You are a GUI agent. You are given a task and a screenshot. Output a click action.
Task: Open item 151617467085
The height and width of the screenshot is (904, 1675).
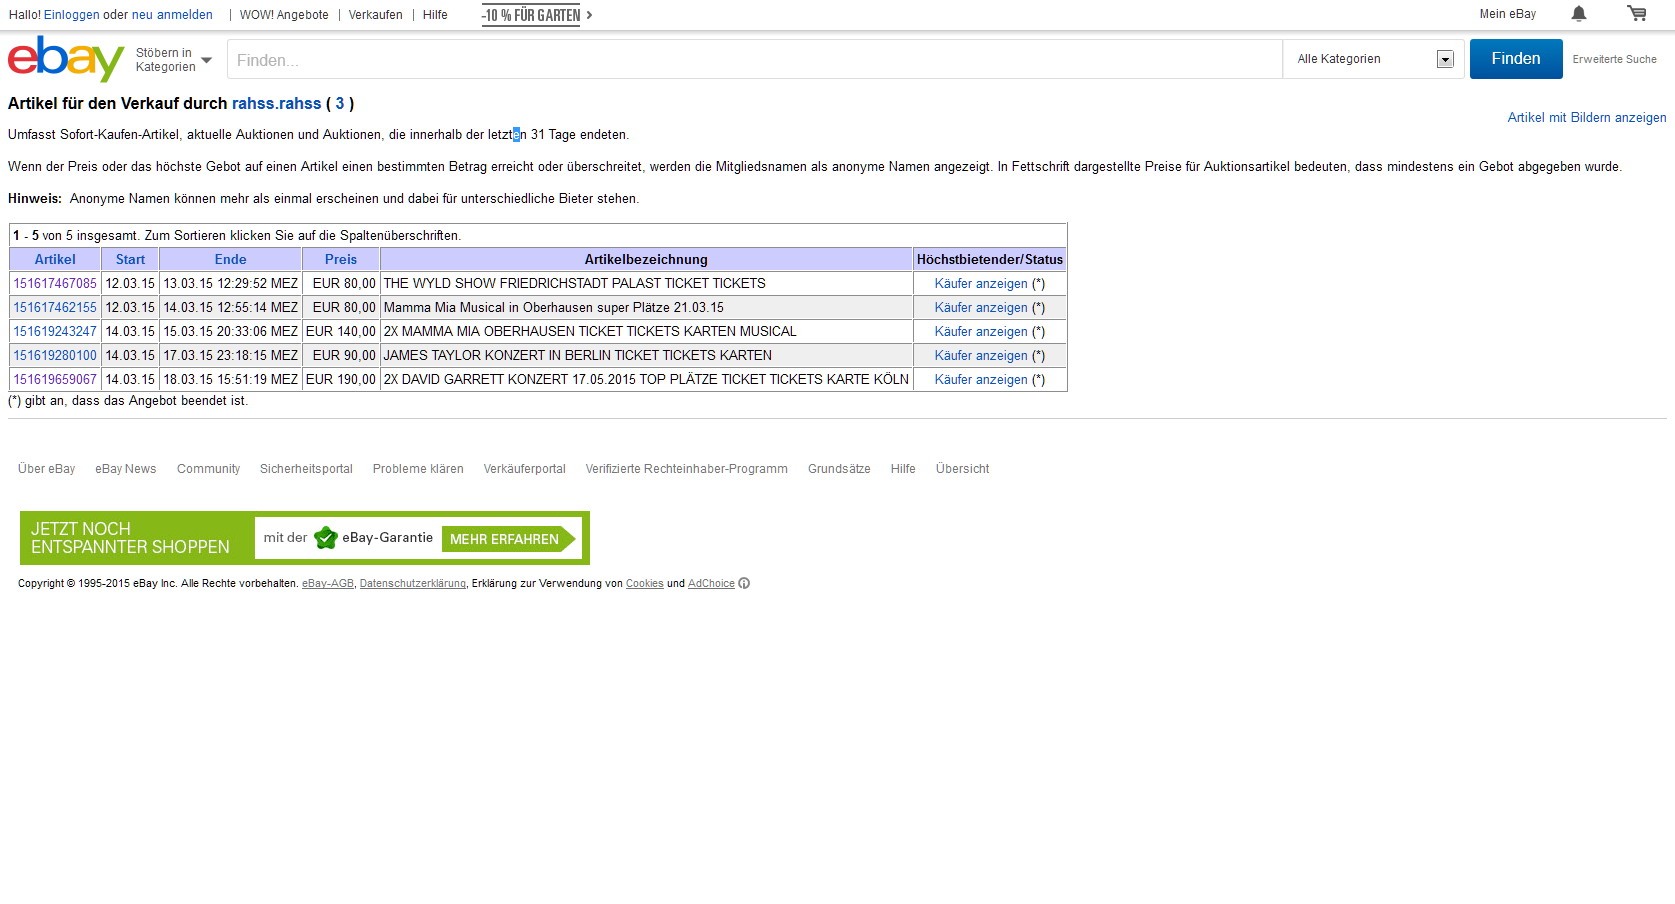[55, 284]
